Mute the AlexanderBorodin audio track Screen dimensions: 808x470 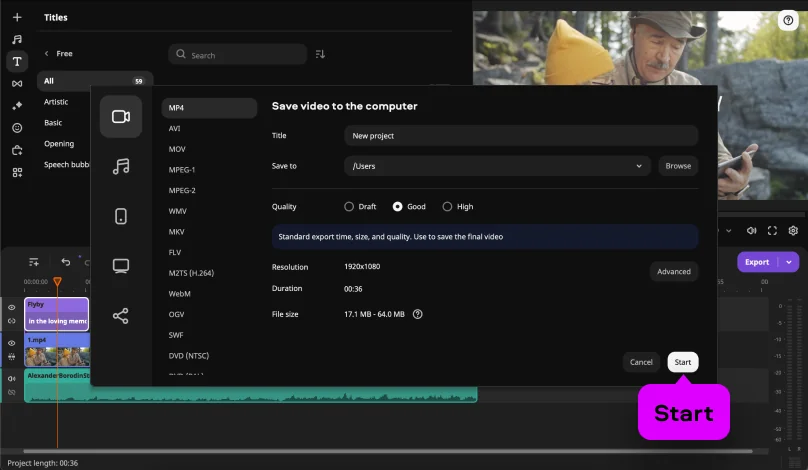tap(11, 378)
